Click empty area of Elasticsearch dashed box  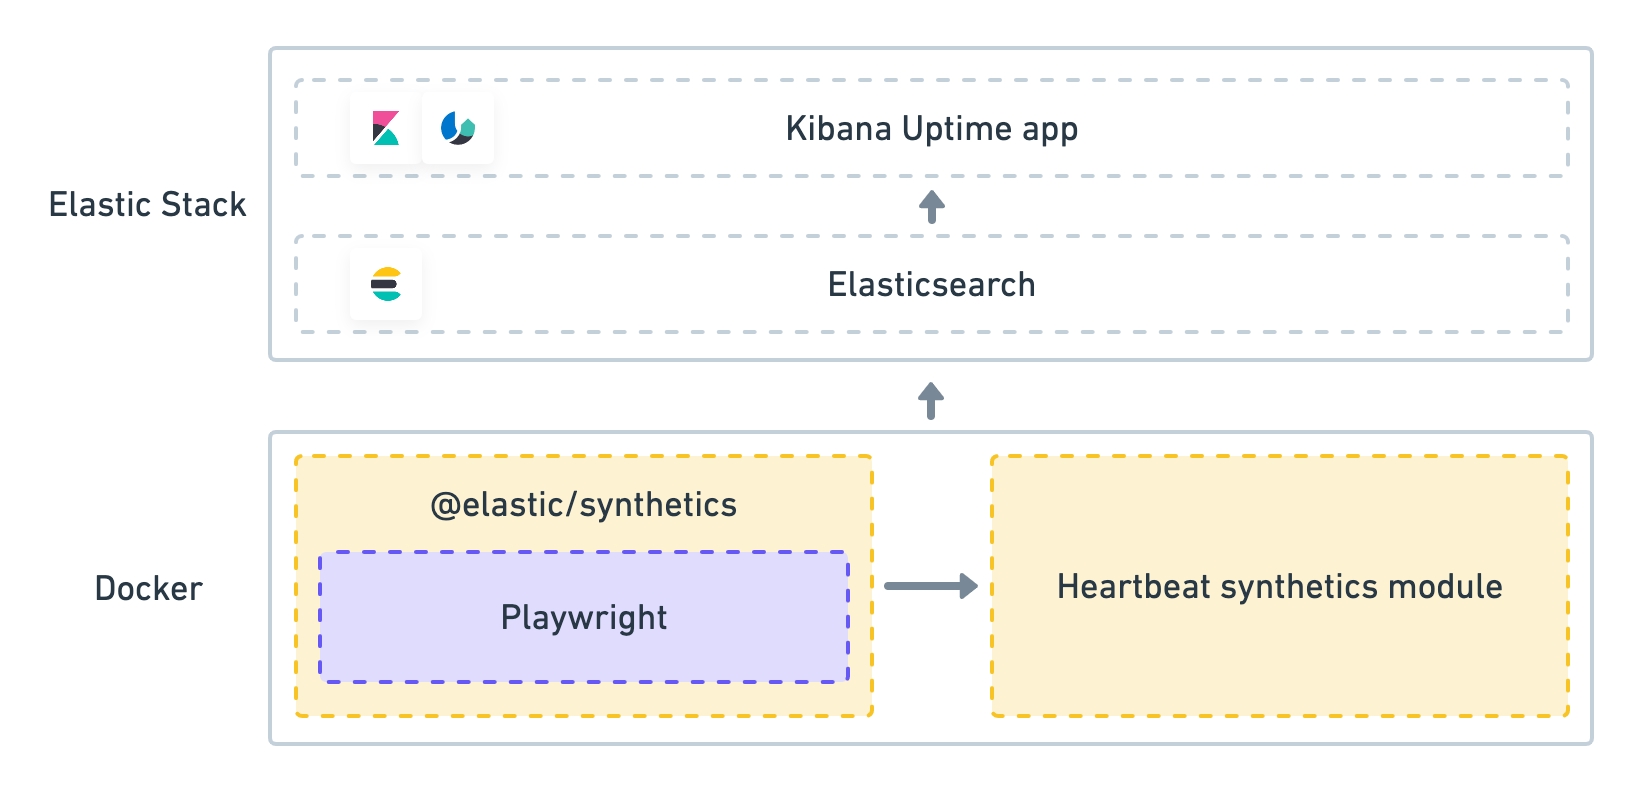[1300, 284]
